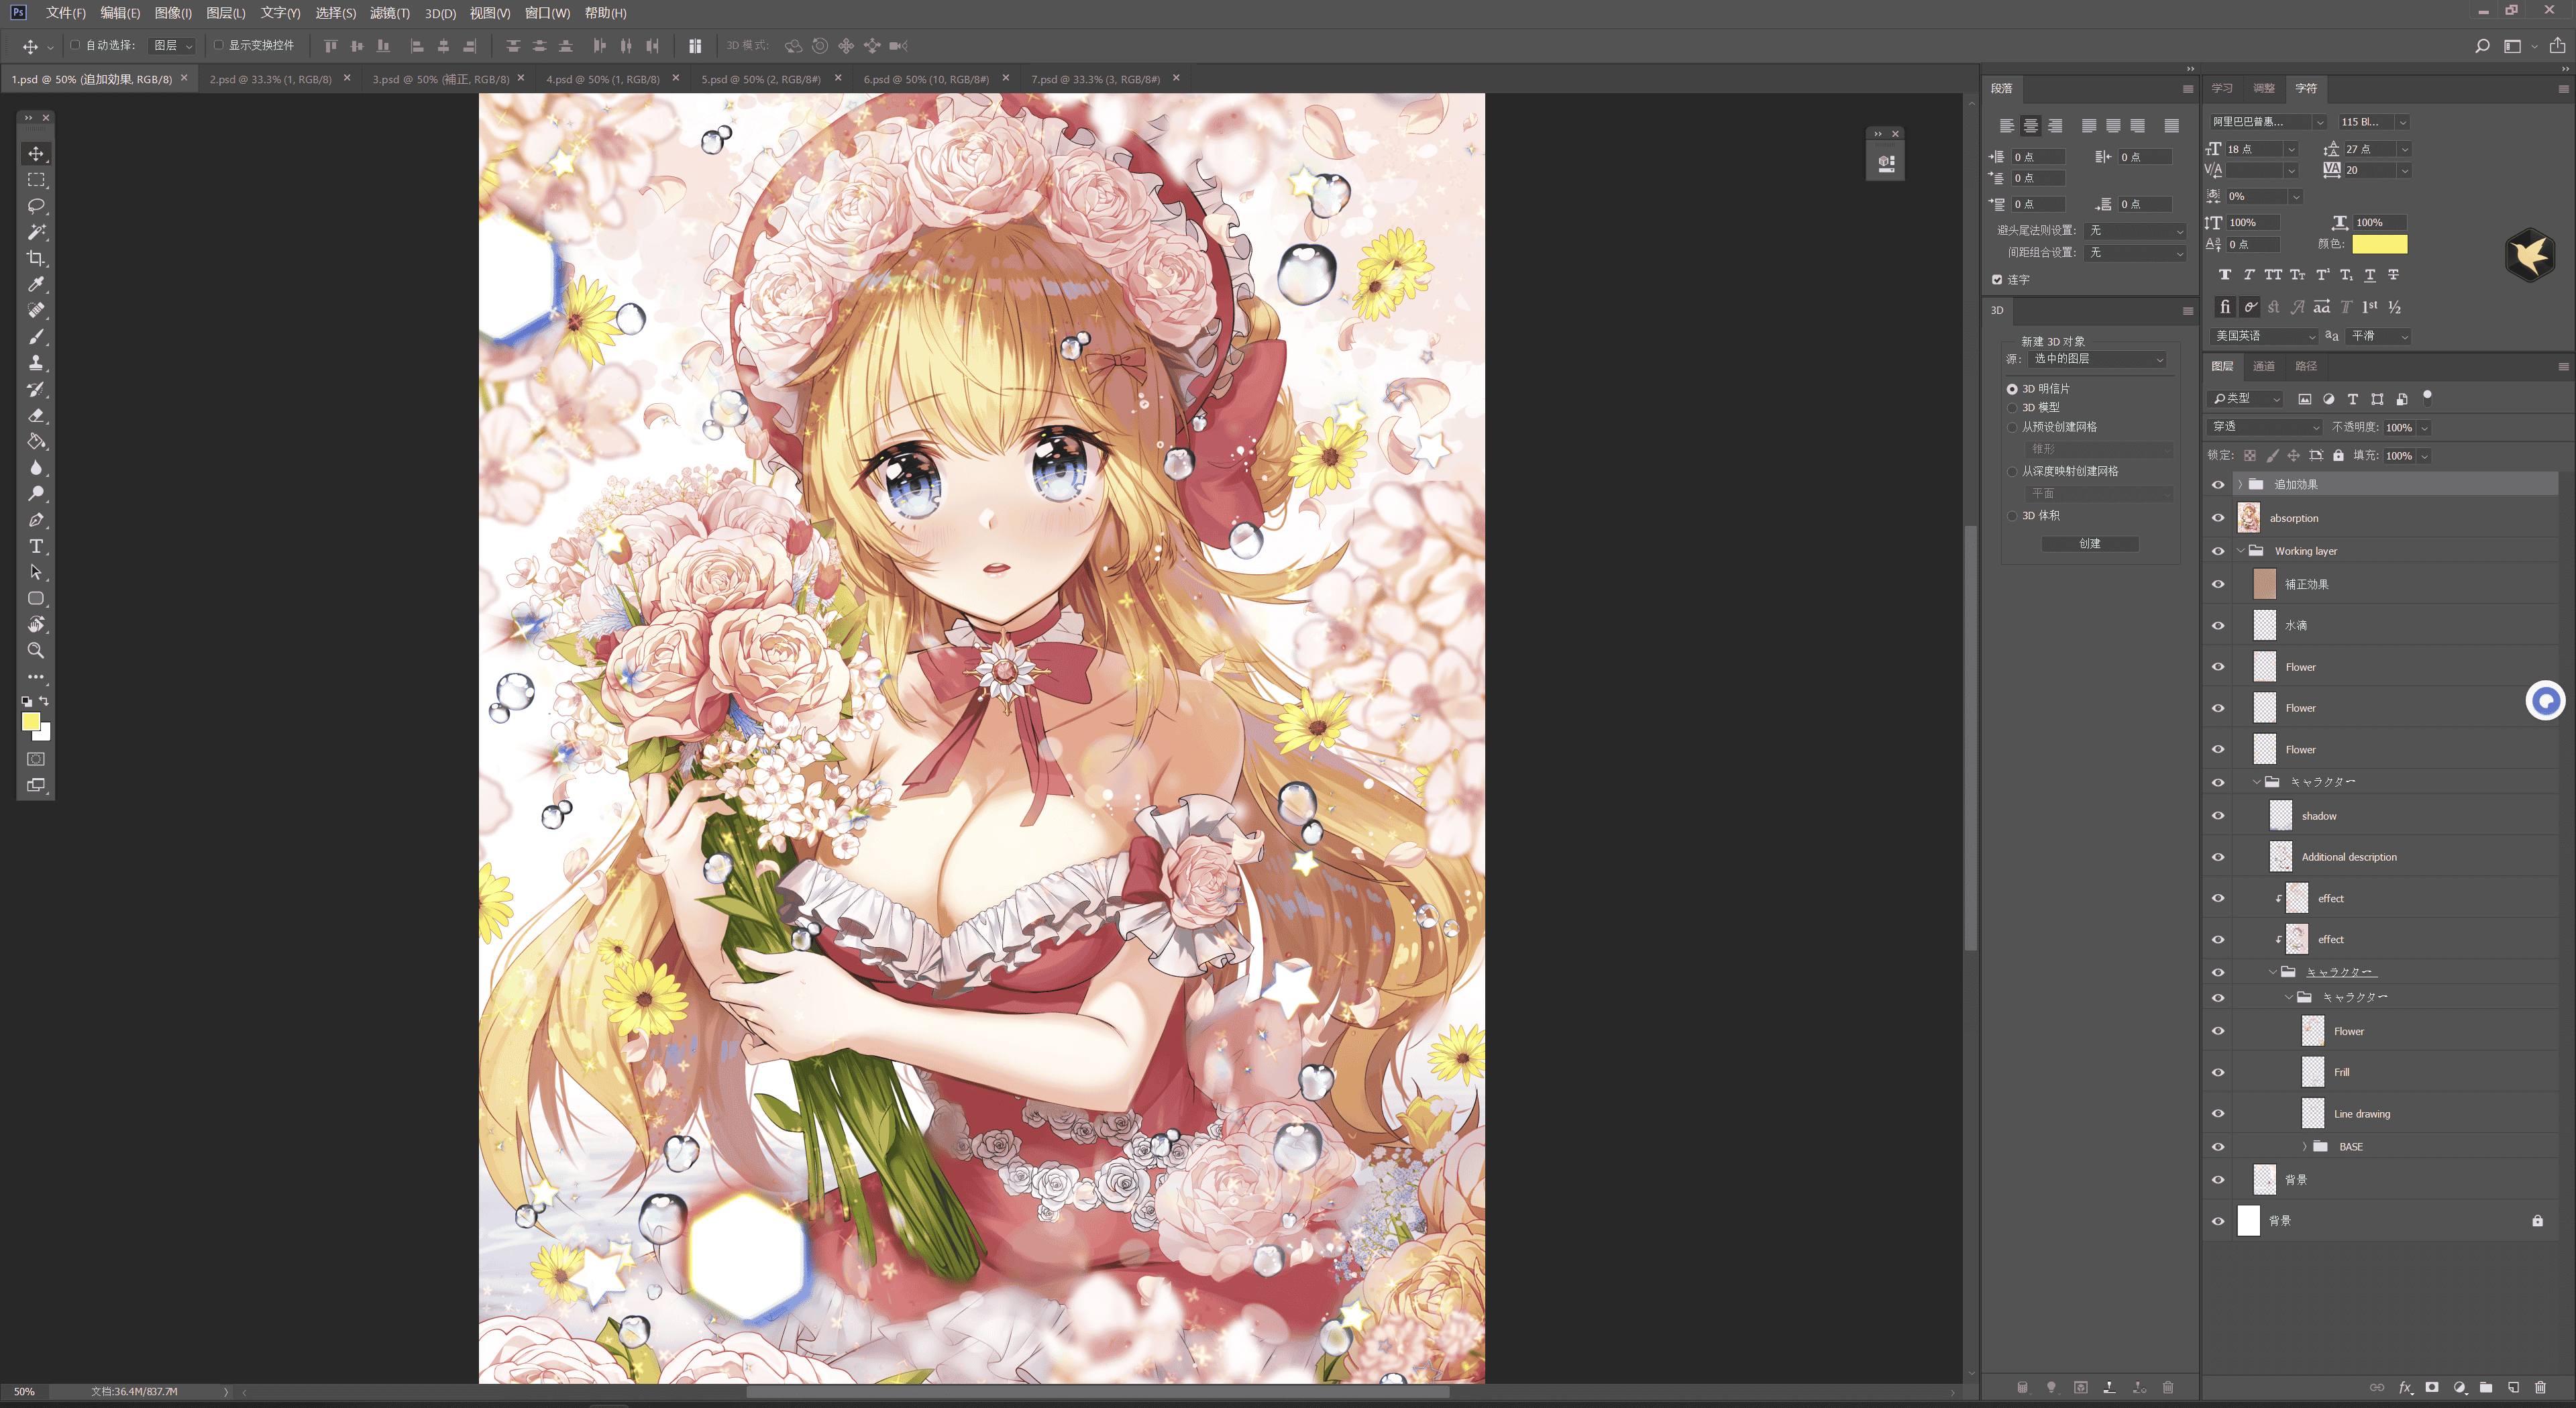Expand the BASE layer group
This screenshot has width=2576, height=1408.
(x=2305, y=1147)
